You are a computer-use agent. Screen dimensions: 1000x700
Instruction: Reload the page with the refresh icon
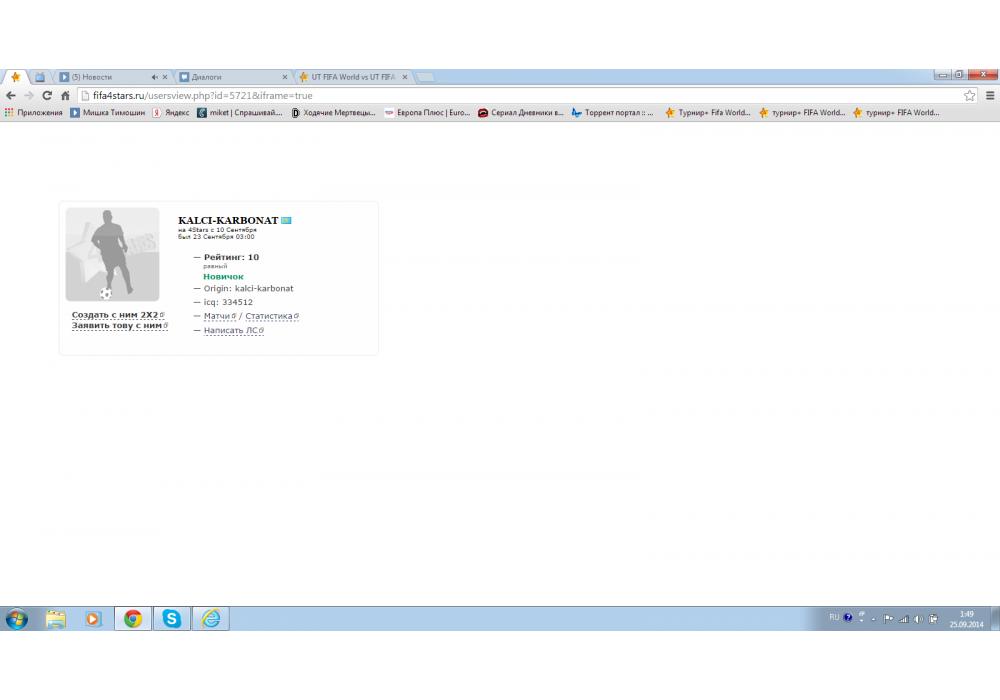(x=47, y=96)
